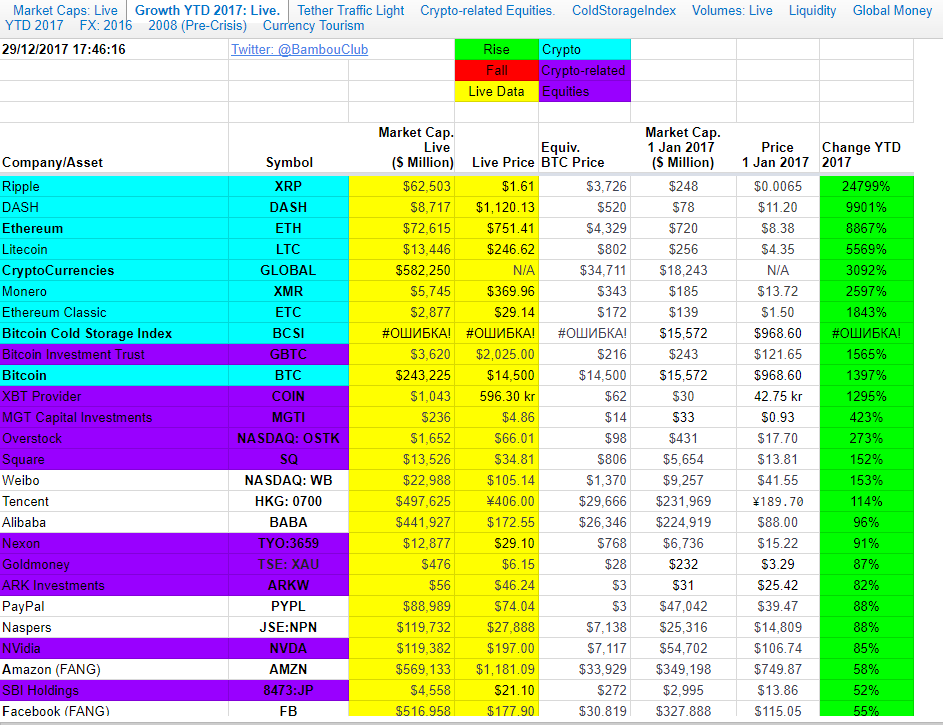Click the green Rise legend cell
943x725 pixels.
pyautogui.click(x=496, y=49)
